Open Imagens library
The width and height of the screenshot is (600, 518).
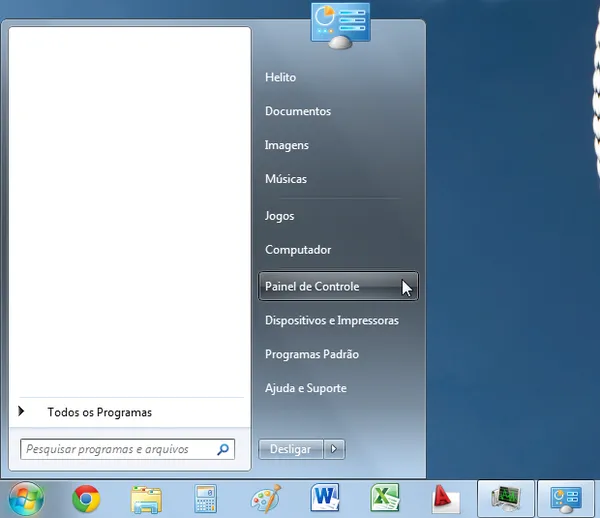point(287,145)
